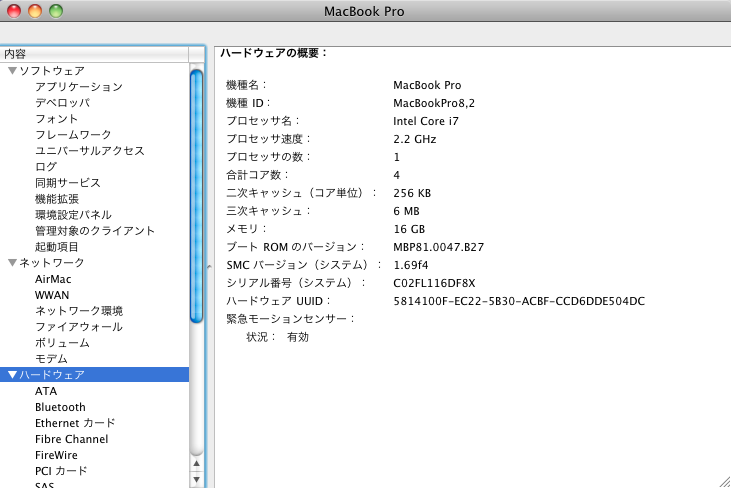
Task: Open 環境設定パネル entry
Action: click(x=73, y=215)
